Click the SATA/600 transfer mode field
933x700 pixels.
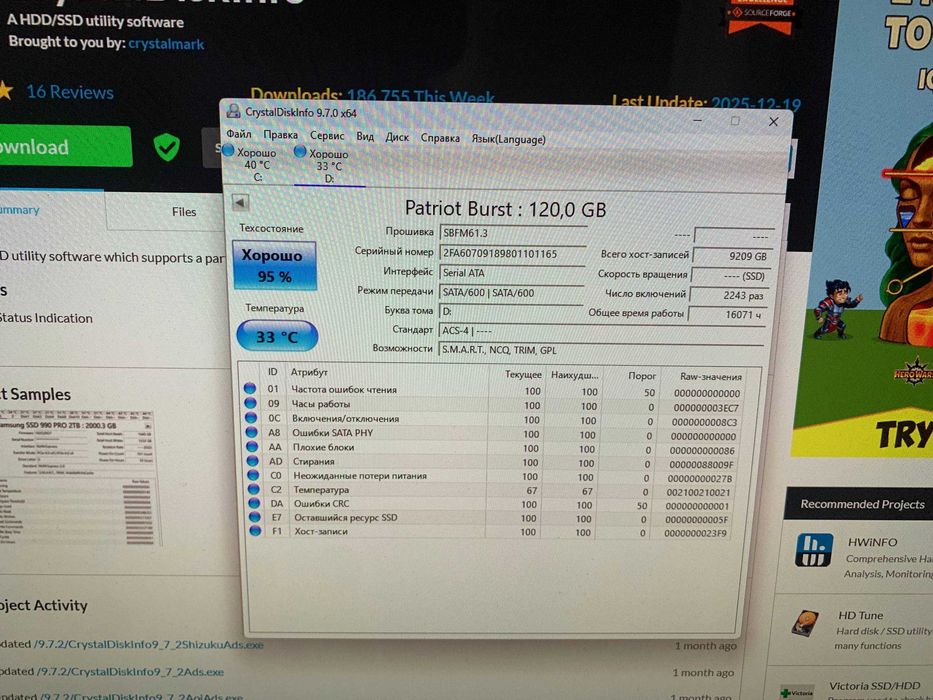pos(511,292)
